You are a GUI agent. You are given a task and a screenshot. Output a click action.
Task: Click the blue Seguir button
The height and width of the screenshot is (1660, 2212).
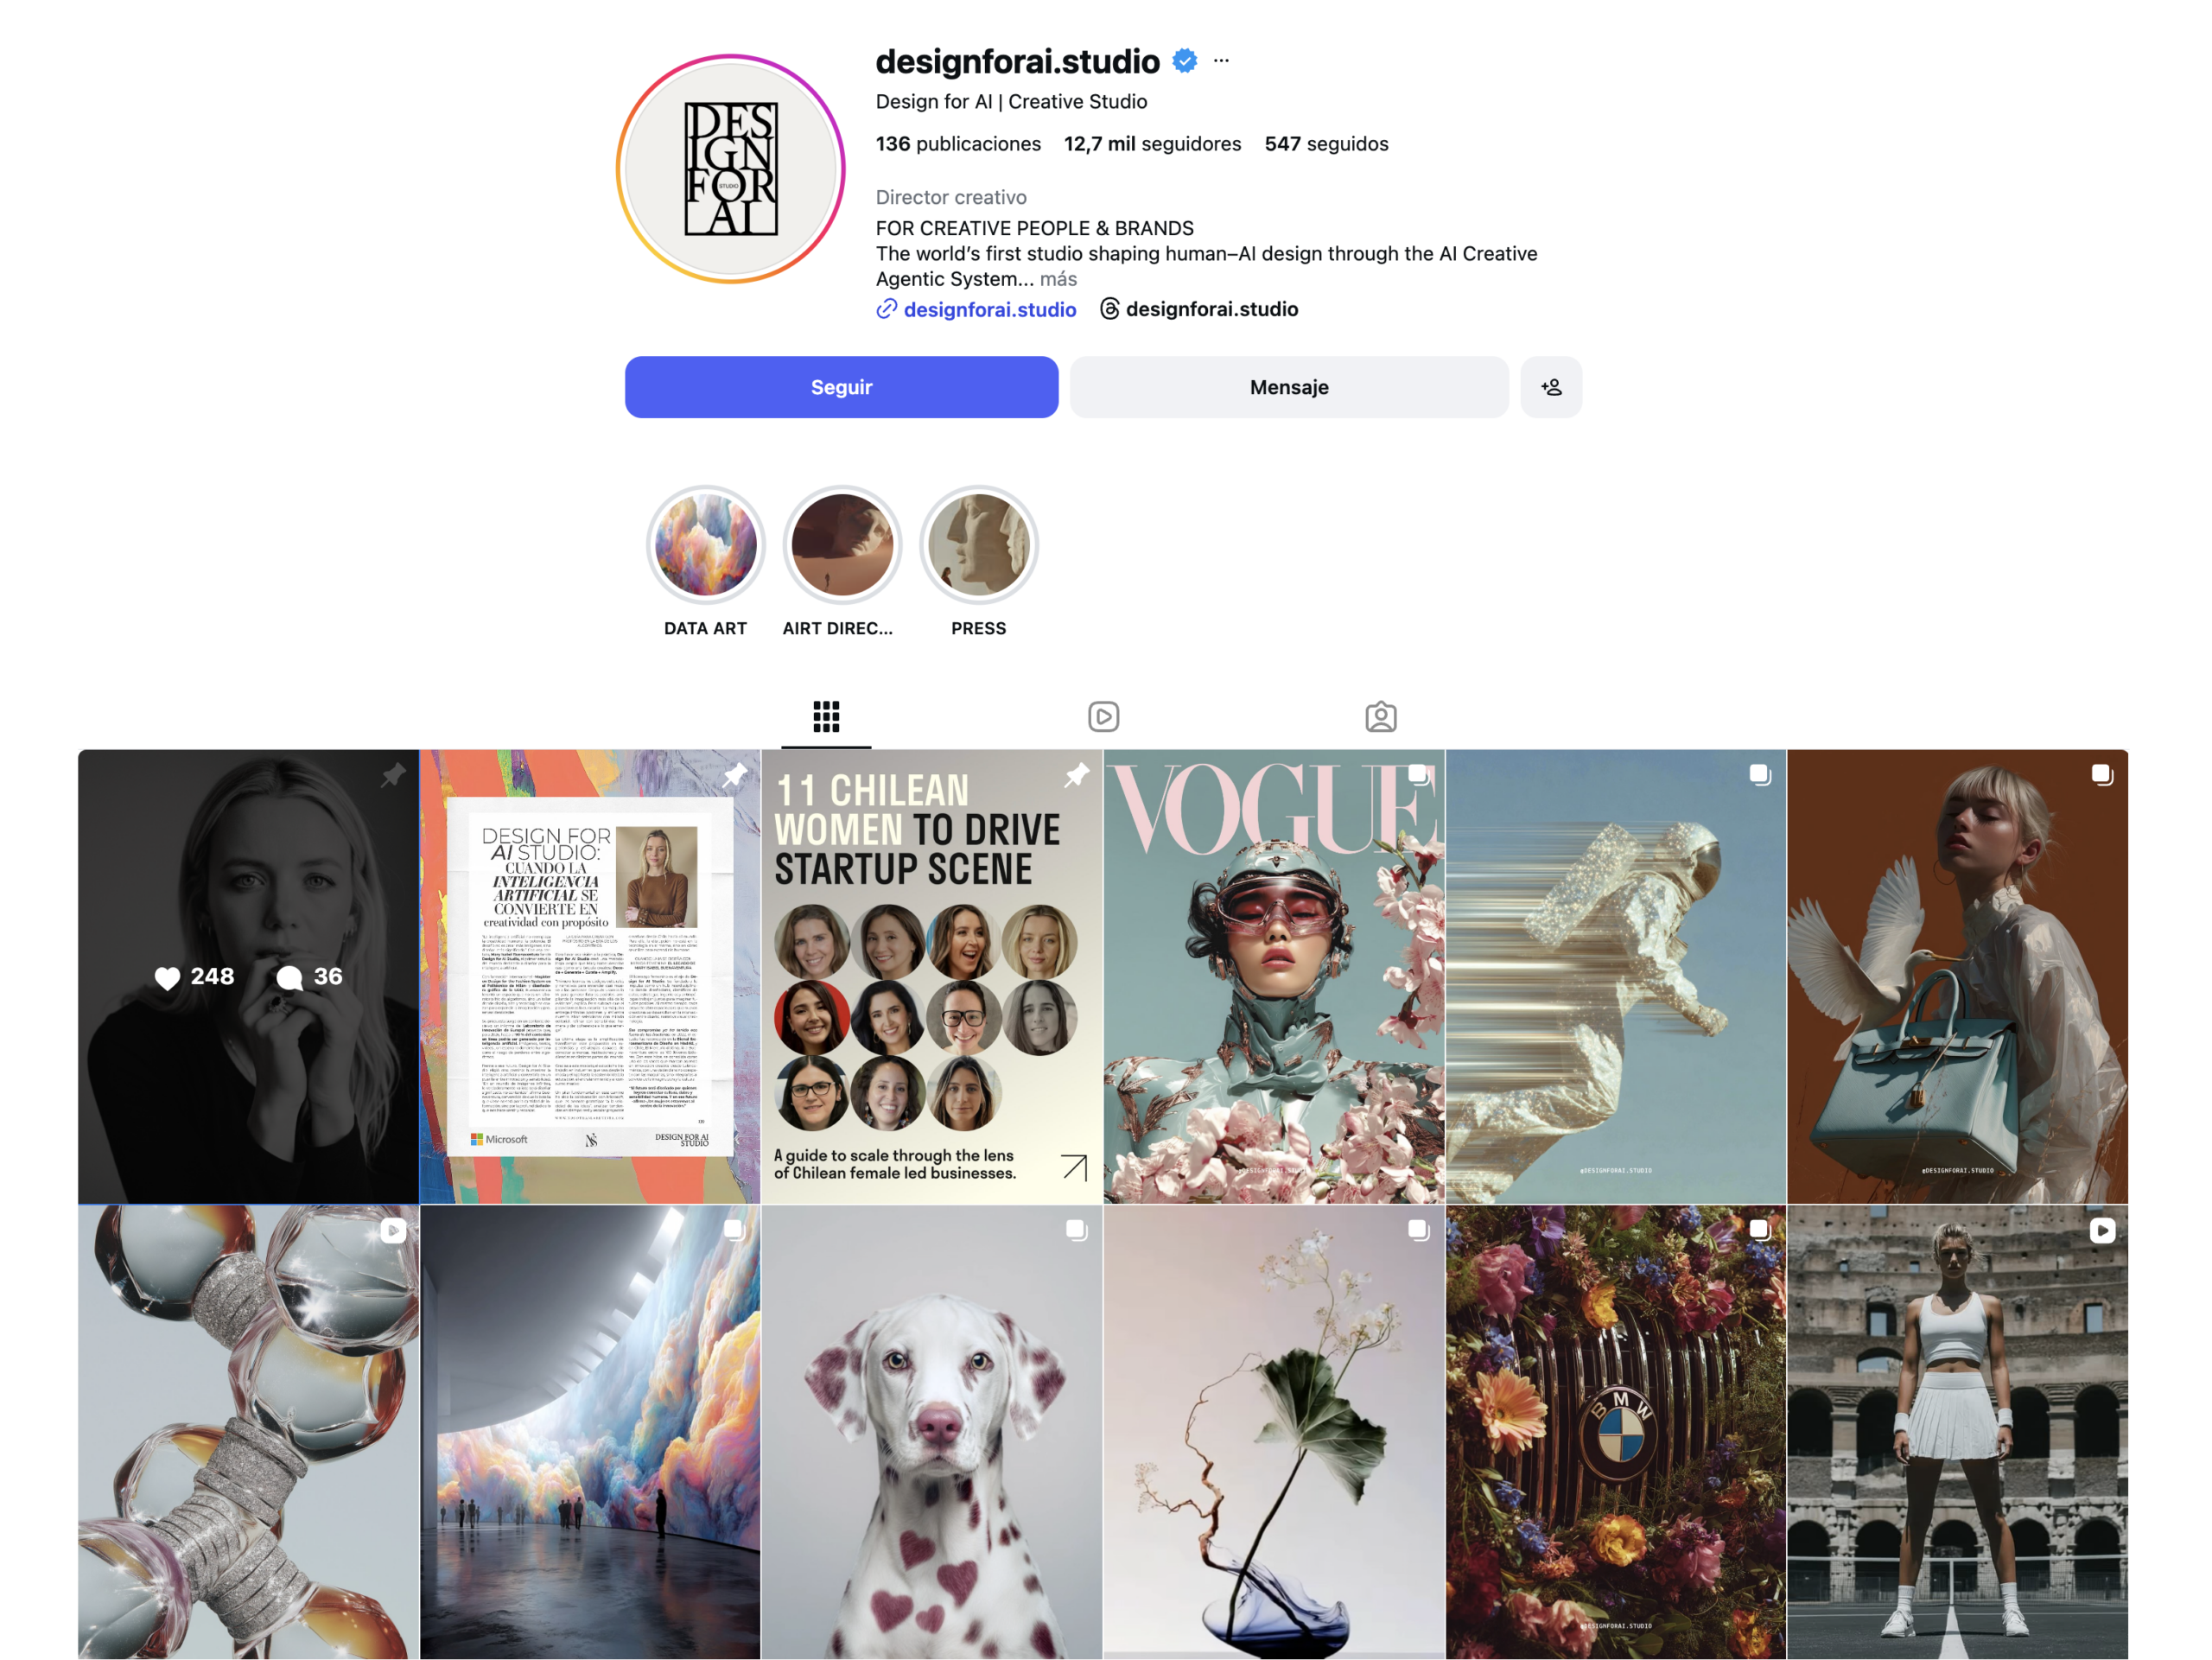841,387
